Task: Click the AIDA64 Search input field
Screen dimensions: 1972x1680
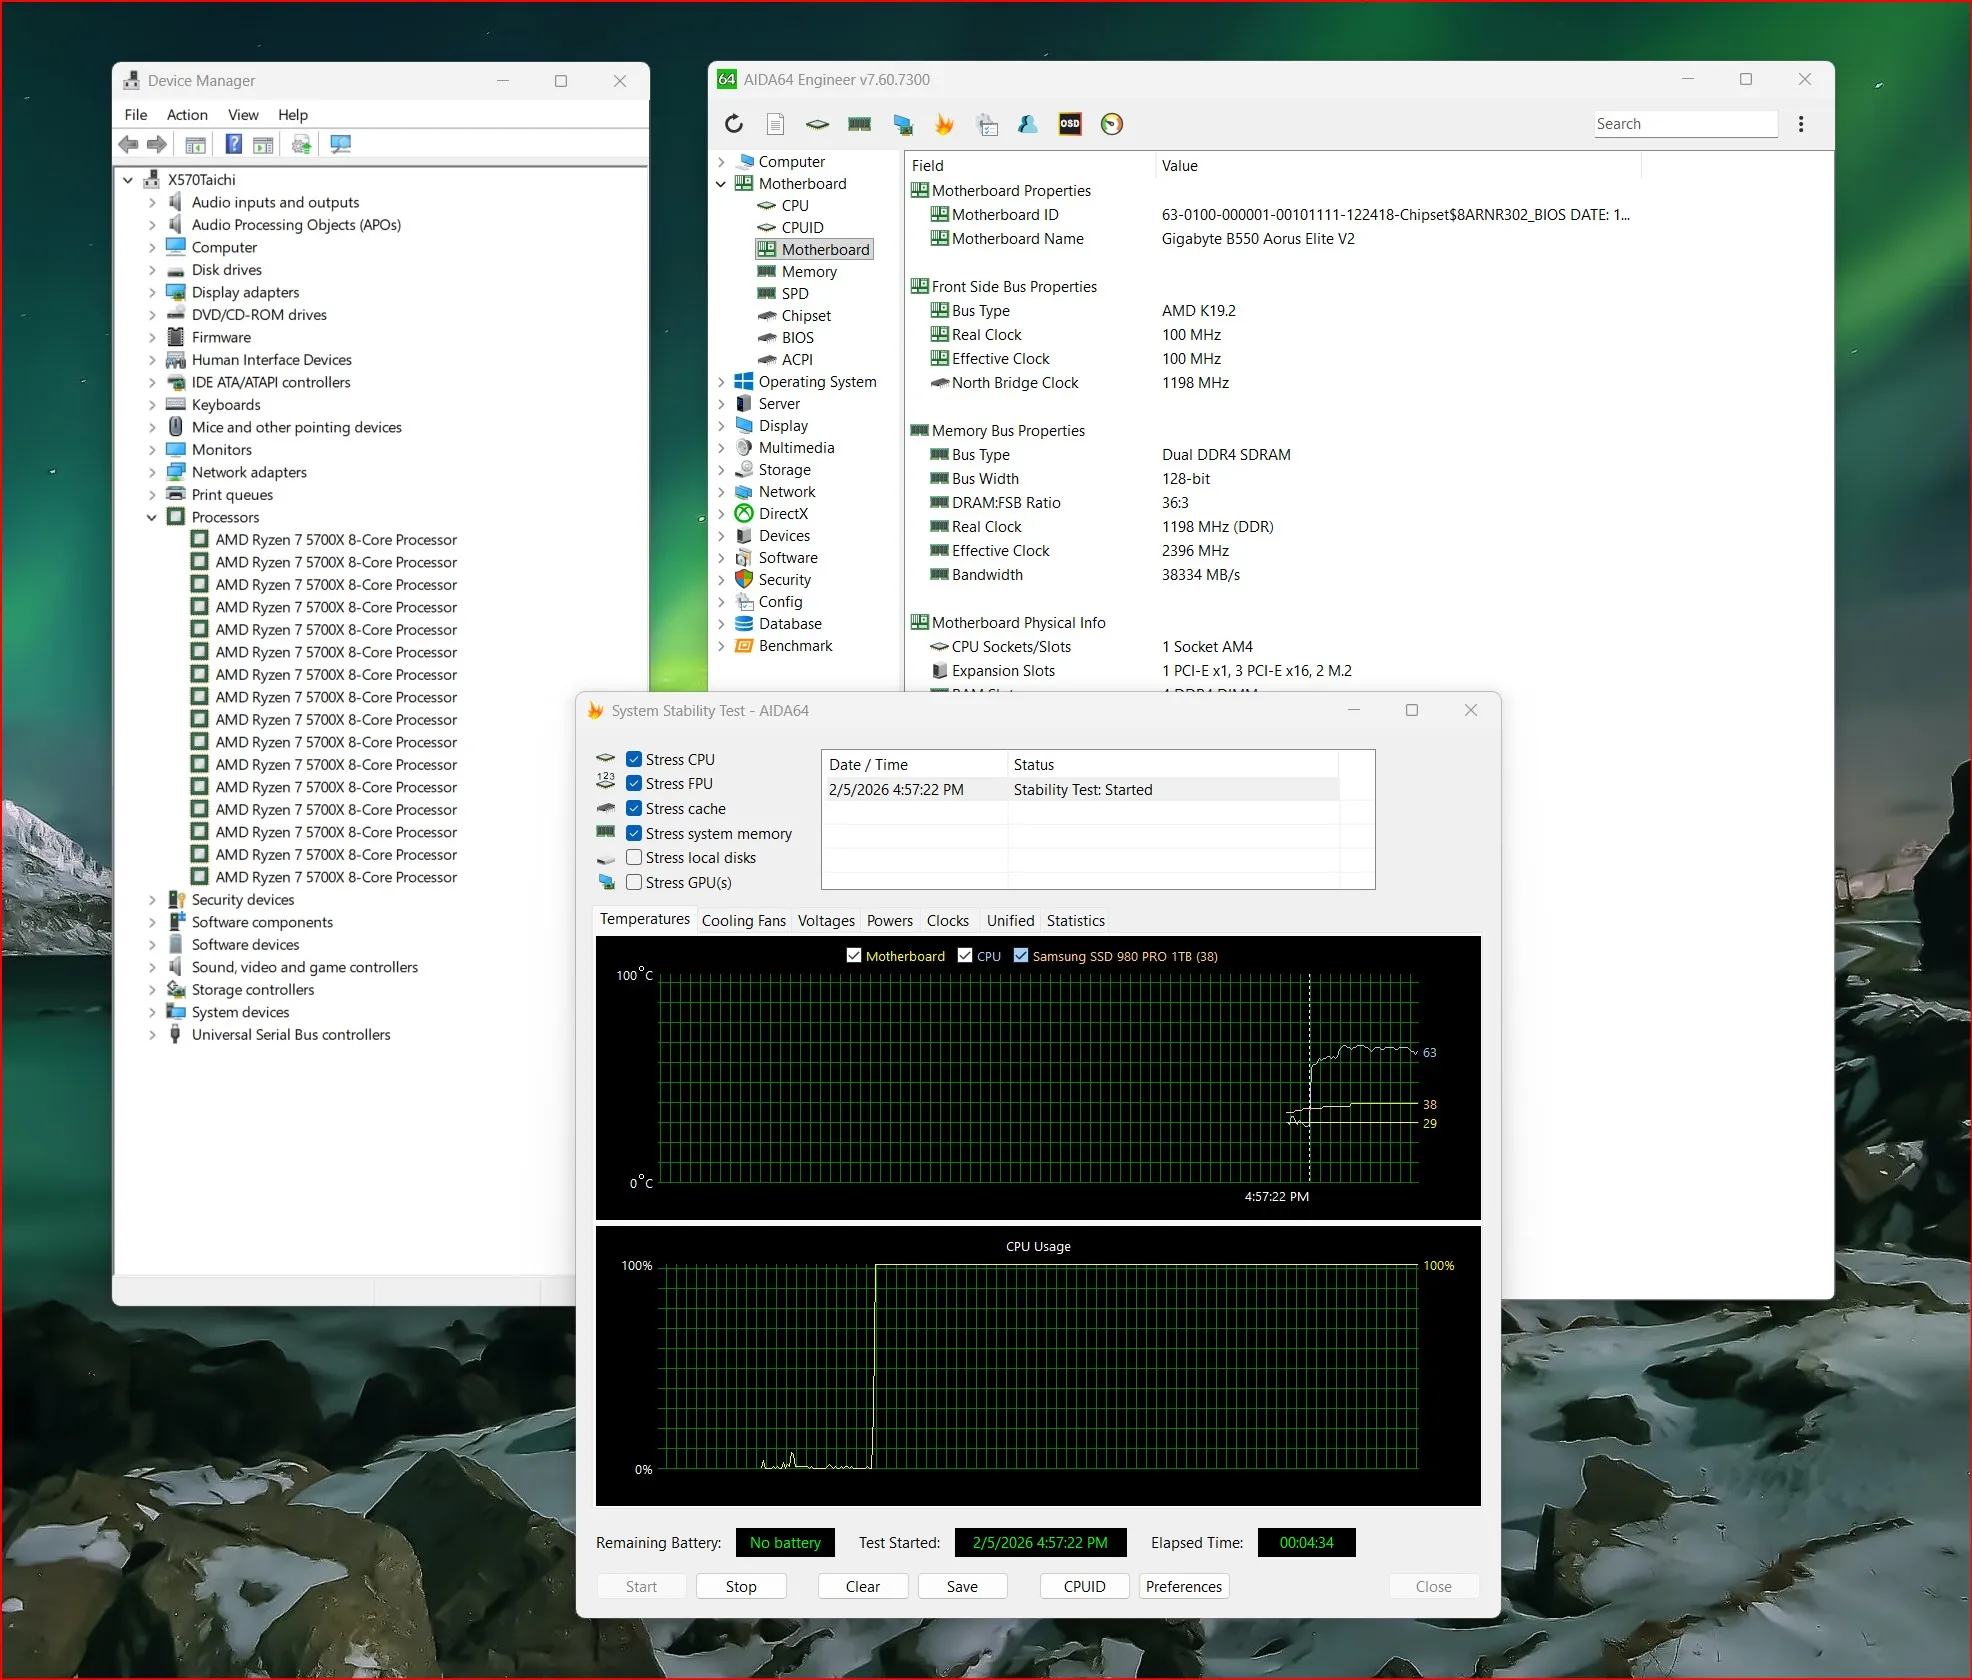Action: pyautogui.click(x=1684, y=124)
